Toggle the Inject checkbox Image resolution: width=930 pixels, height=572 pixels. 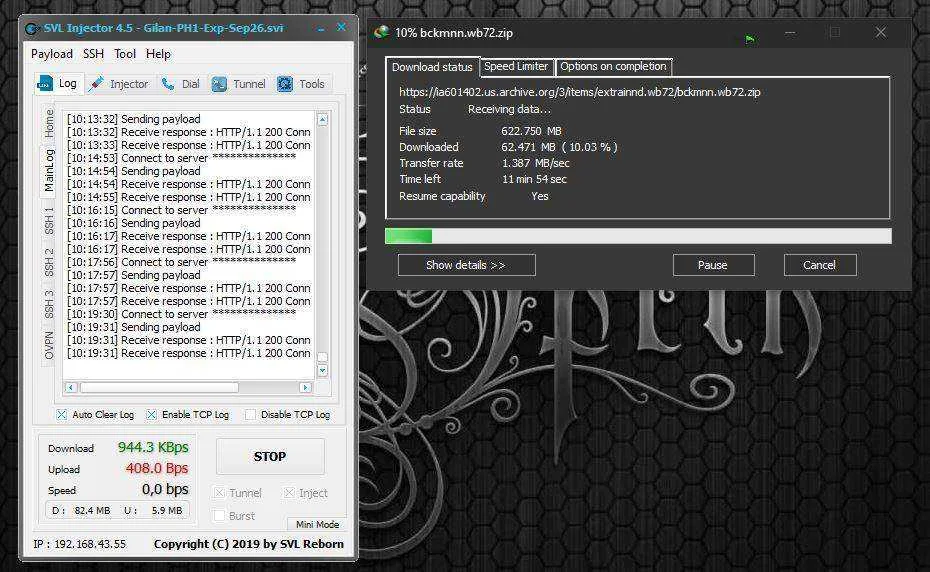(289, 492)
